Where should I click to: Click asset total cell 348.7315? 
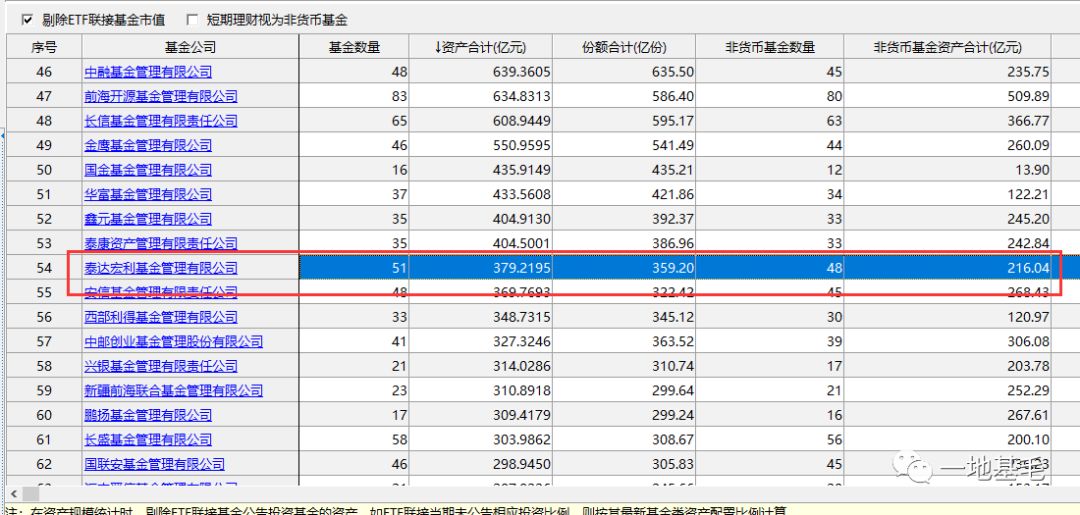click(481, 317)
